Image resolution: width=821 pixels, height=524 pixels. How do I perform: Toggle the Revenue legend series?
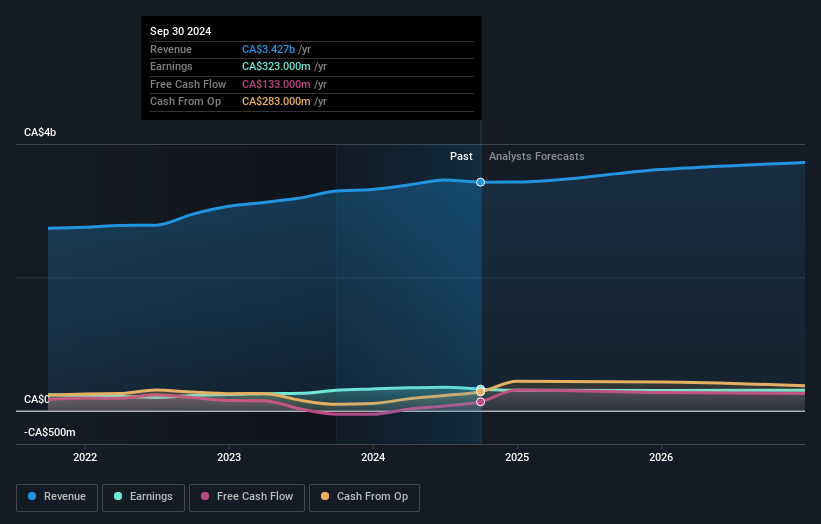point(57,497)
